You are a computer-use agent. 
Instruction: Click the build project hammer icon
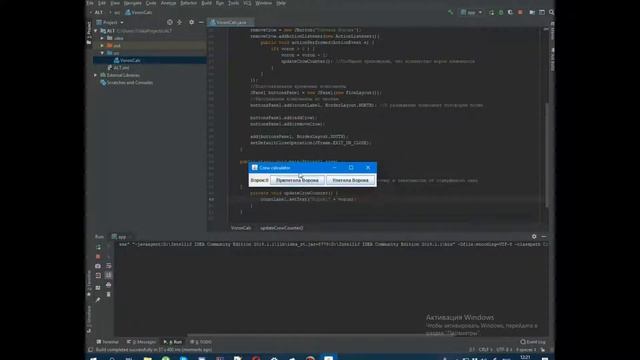click(x=451, y=12)
